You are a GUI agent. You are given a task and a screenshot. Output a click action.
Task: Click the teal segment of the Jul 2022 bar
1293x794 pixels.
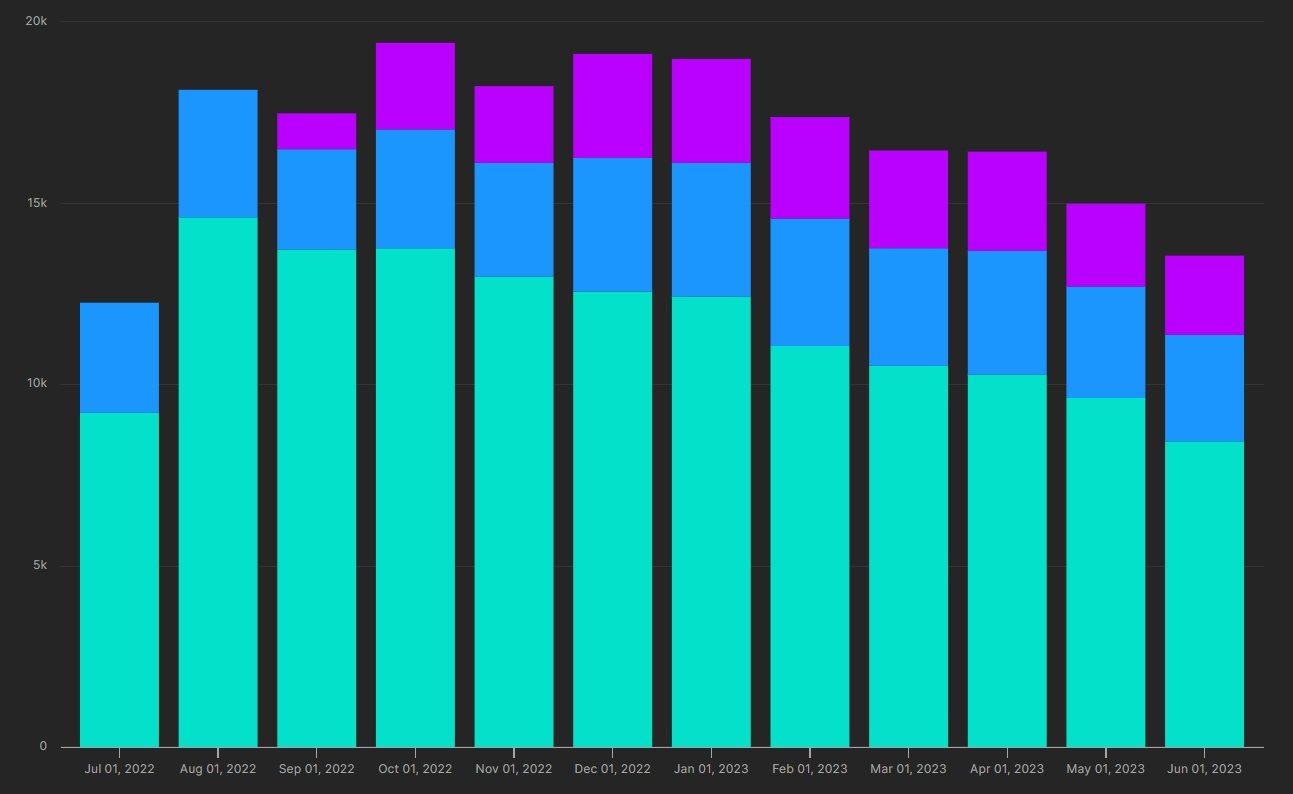119,579
